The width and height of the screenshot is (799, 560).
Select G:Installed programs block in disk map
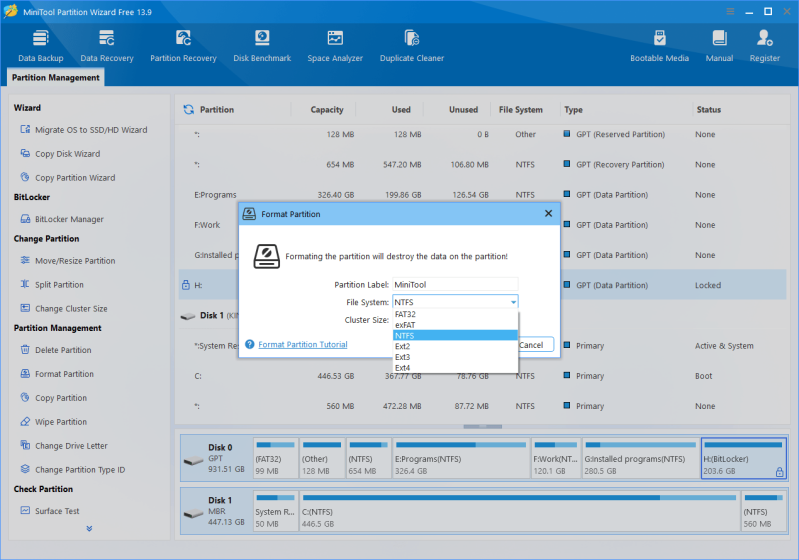641,458
